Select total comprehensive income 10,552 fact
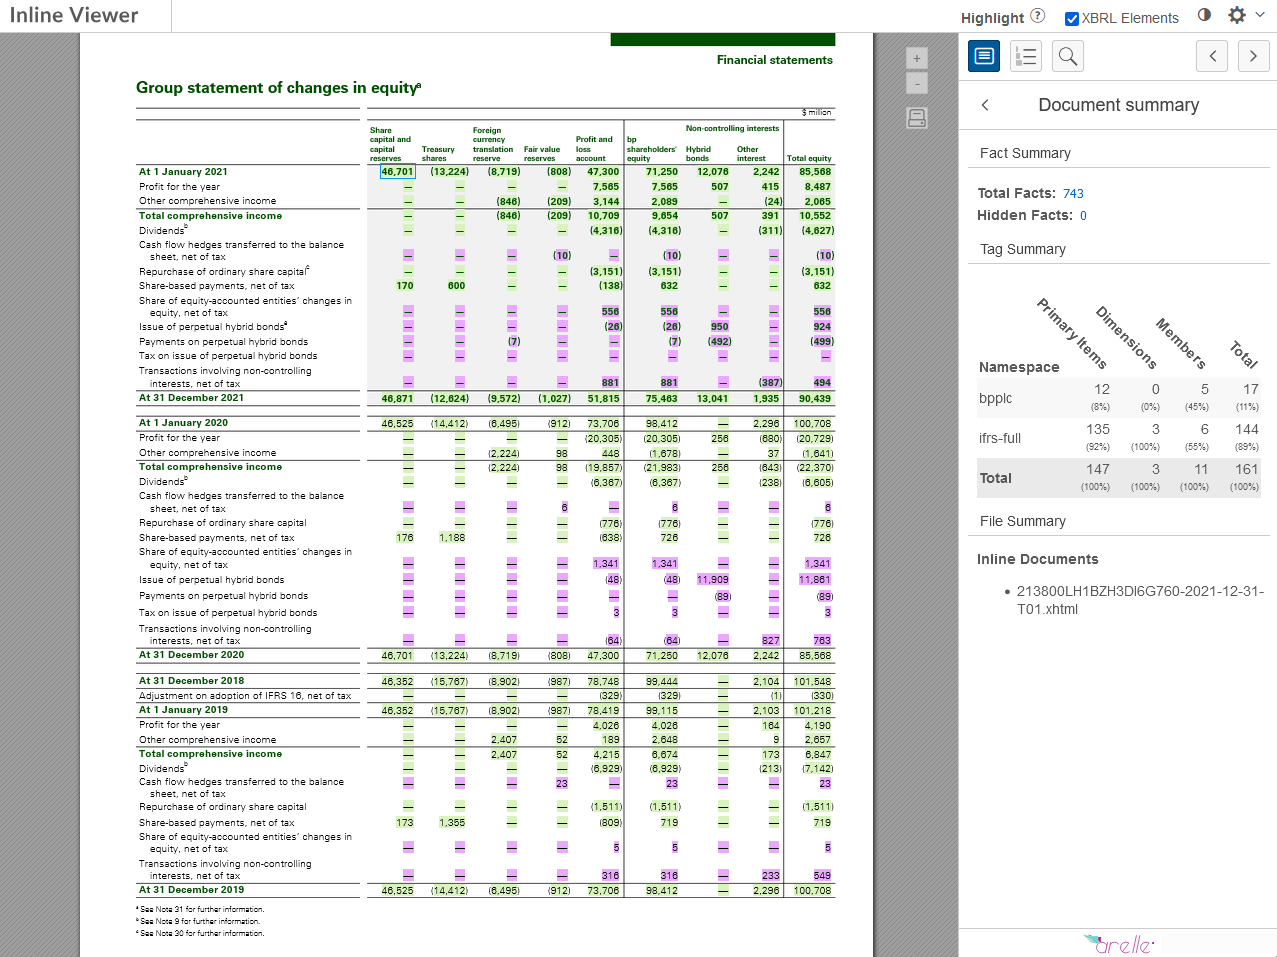The width and height of the screenshot is (1277, 957). coord(815,216)
